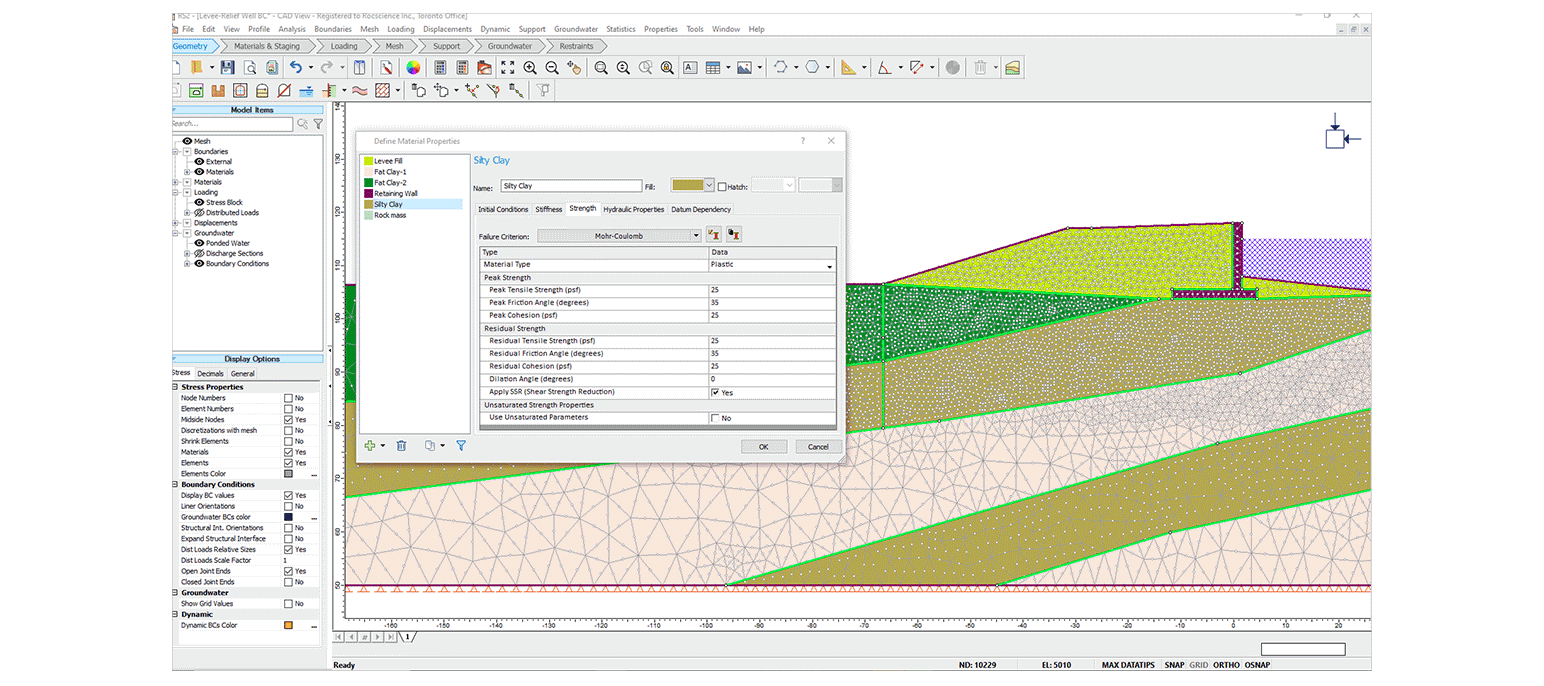1544x686 pixels.
Task: Open the Groundwater menu
Action: click(576, 29)
